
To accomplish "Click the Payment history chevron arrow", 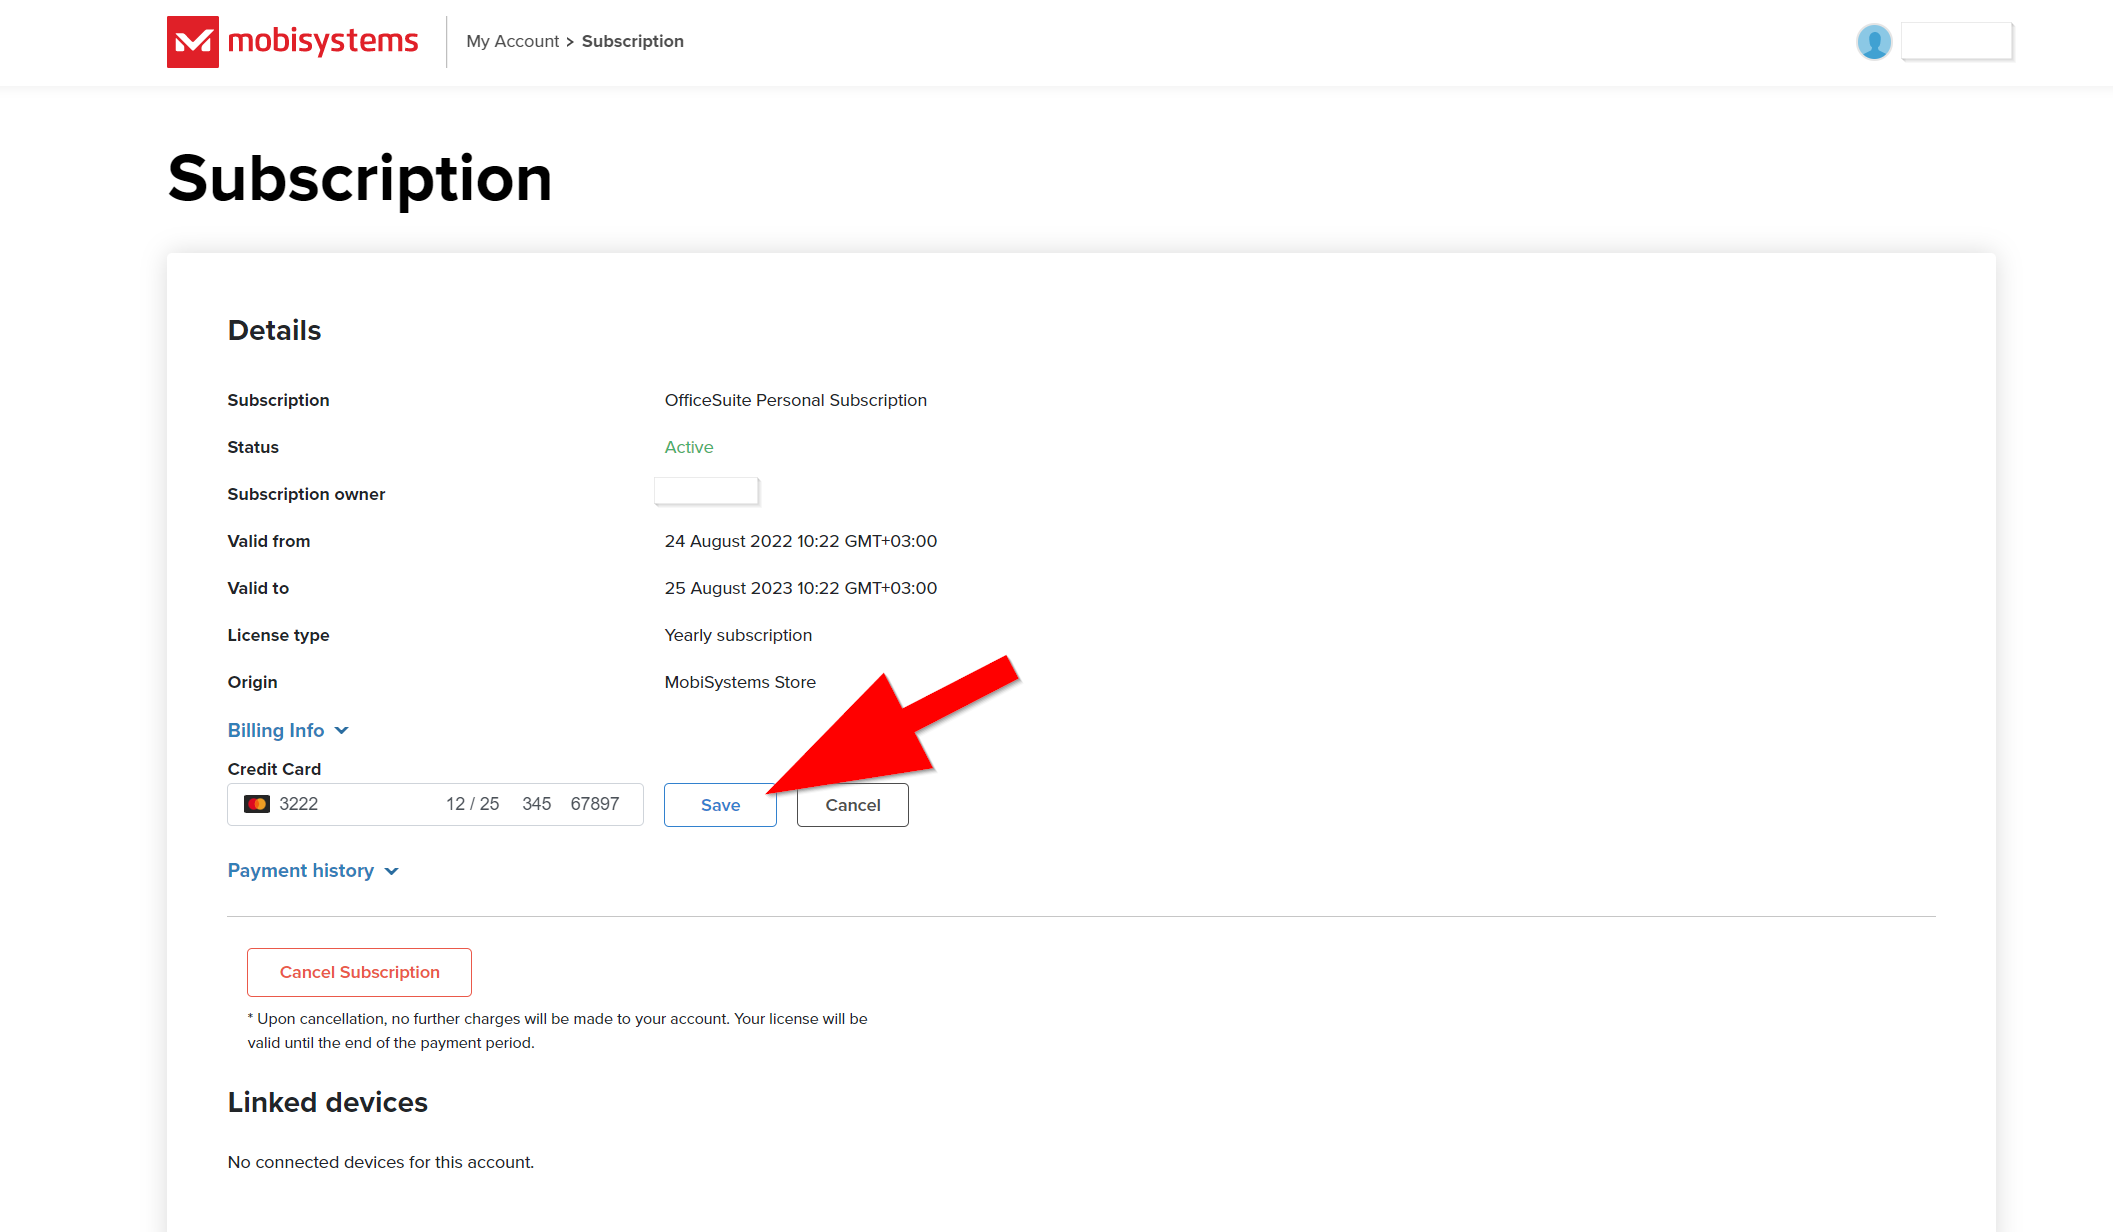I will (391, 871).
